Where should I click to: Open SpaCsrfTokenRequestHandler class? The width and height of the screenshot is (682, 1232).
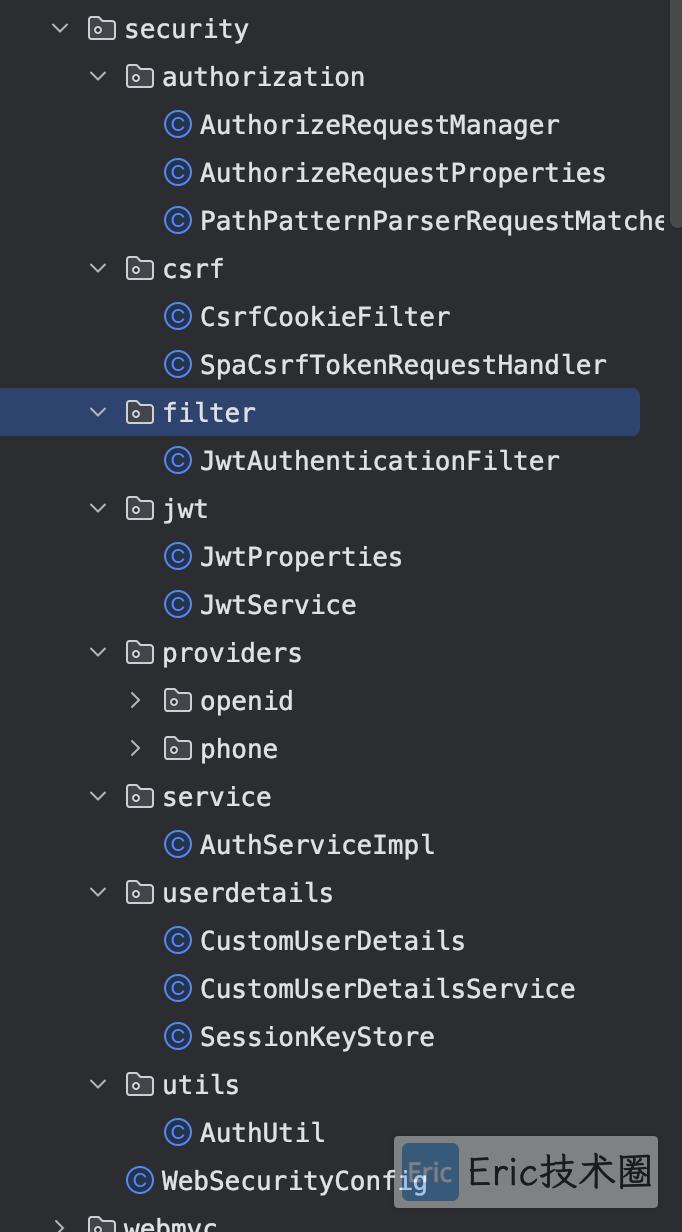tap(403, 365)
